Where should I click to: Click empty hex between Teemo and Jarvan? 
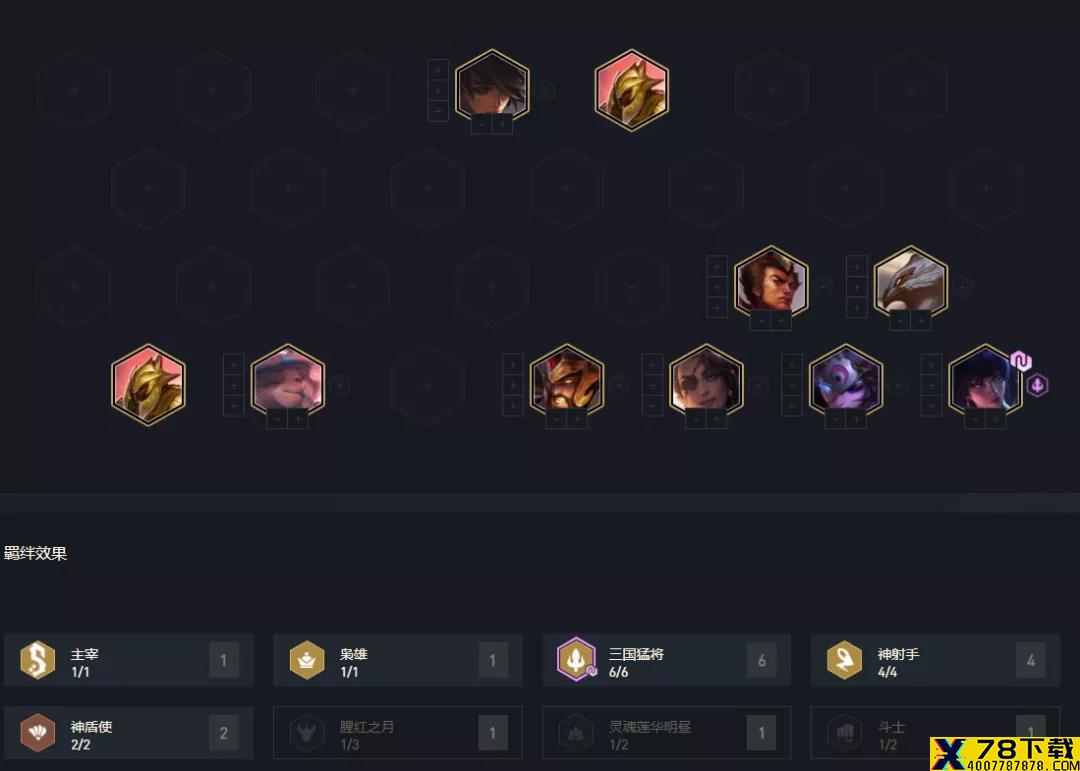tap(426, 384)
